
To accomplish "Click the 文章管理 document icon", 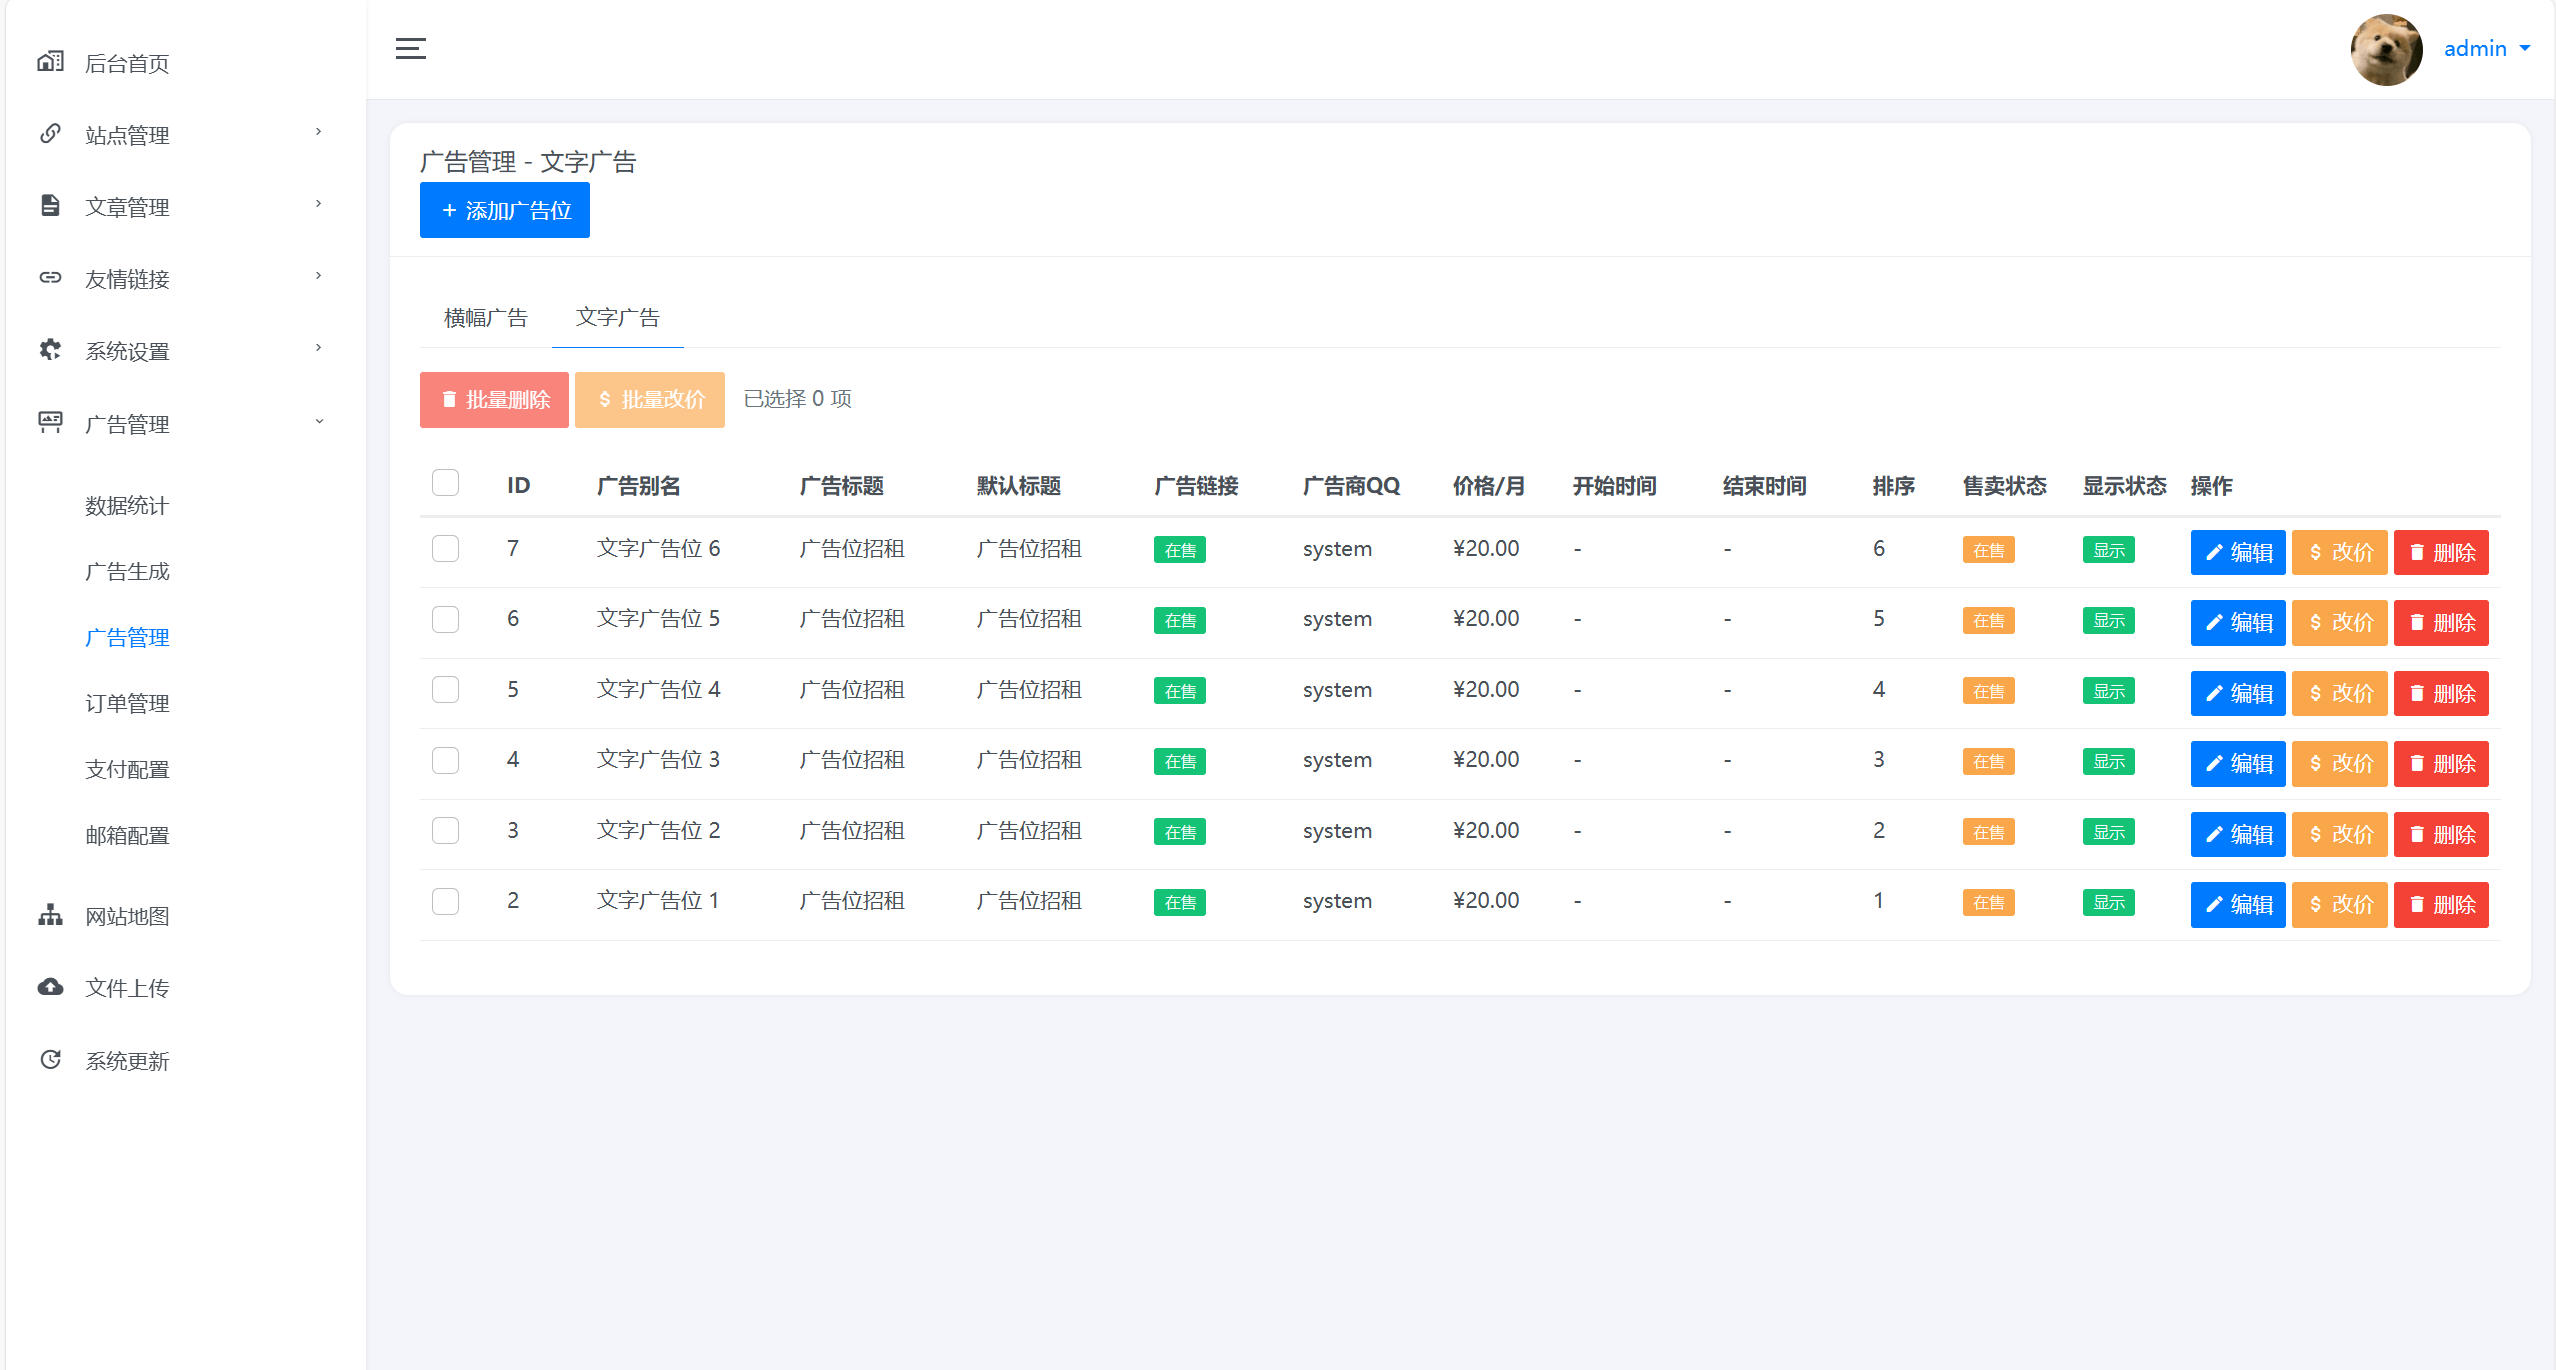I will 50,206.
